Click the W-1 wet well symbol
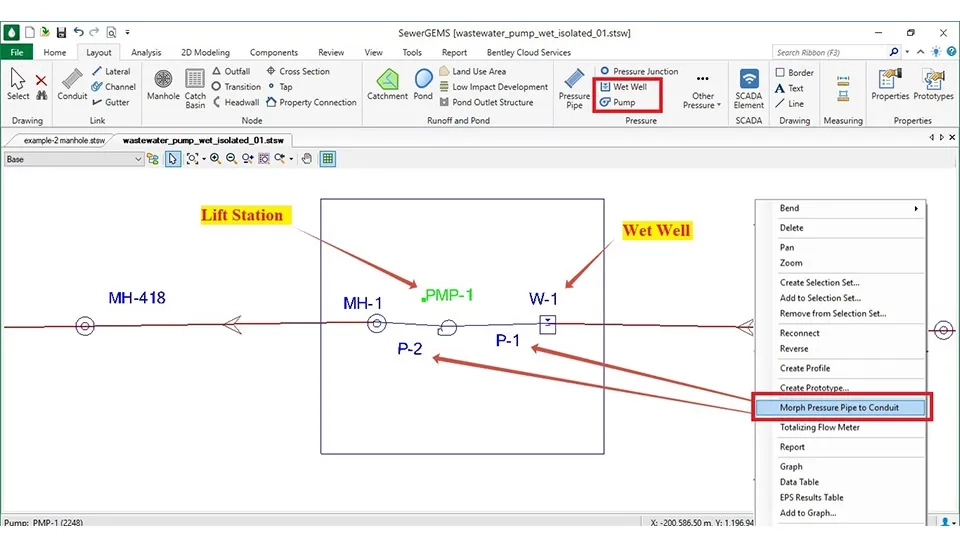The height and width of the screenshot is (548, 960). [x=547, y=325]
